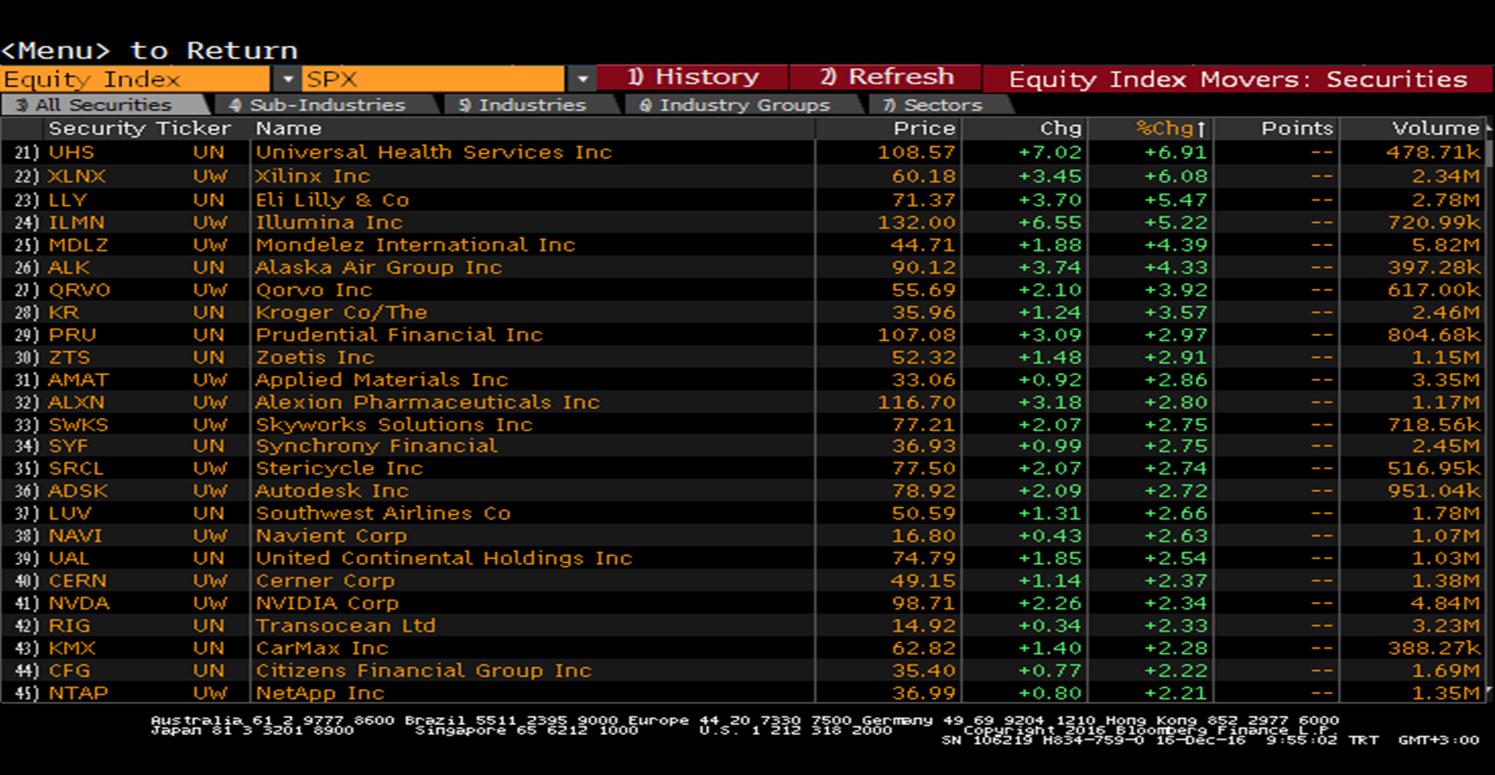Switch to the All Securities tab

(104, 105)
